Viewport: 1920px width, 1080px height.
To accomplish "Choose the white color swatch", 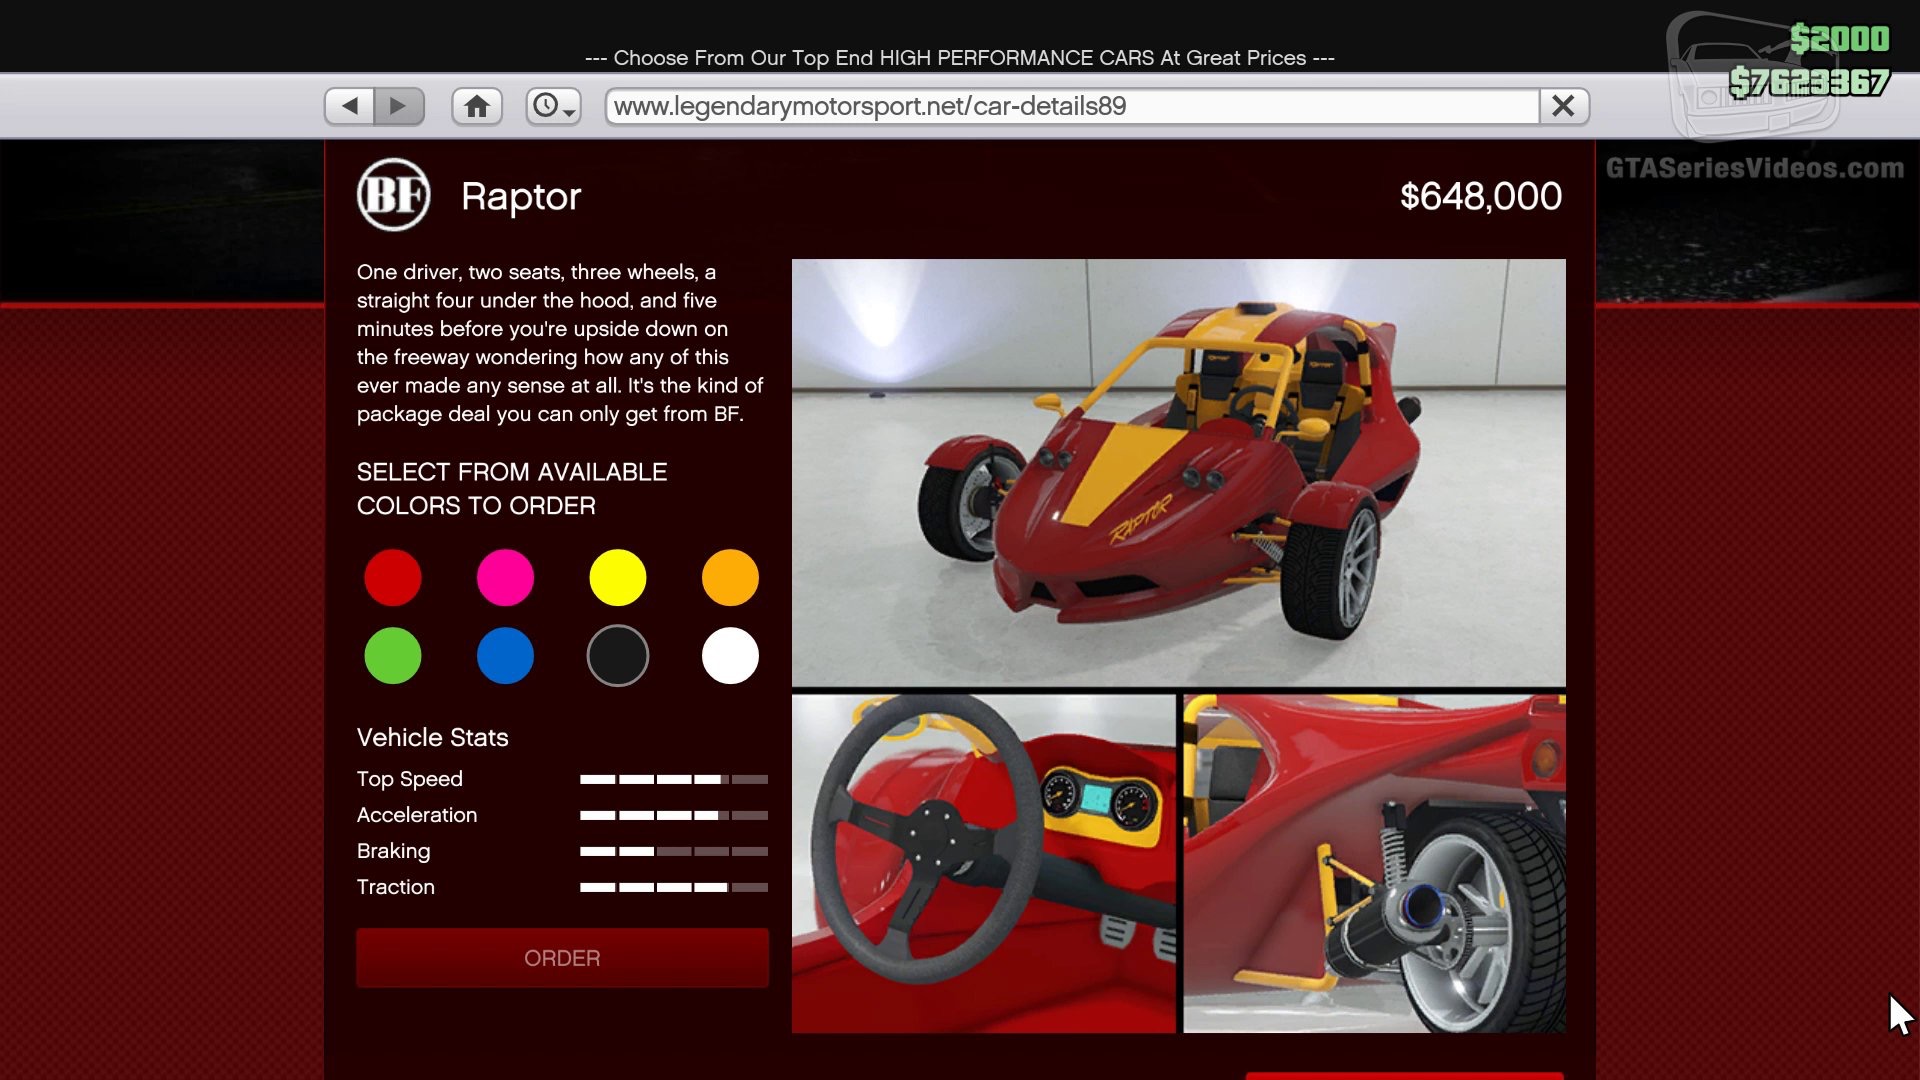I will point(730,656).
